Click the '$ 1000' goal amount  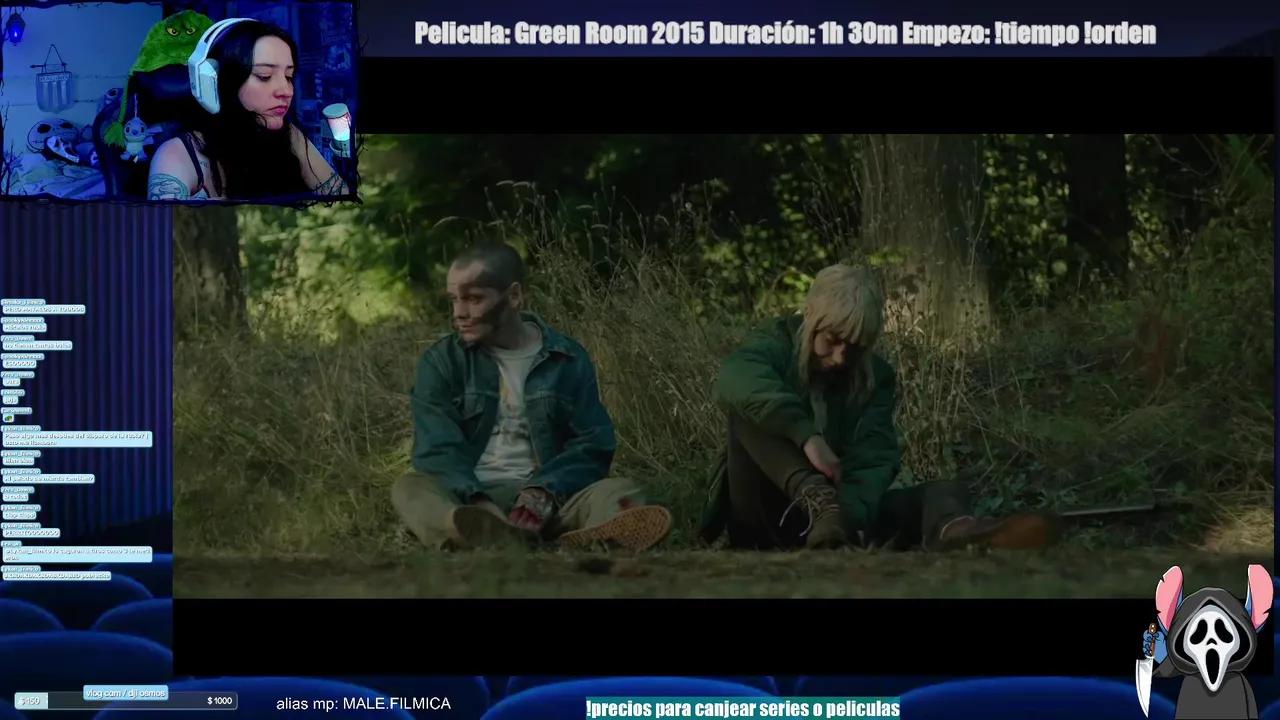[219, 701]
